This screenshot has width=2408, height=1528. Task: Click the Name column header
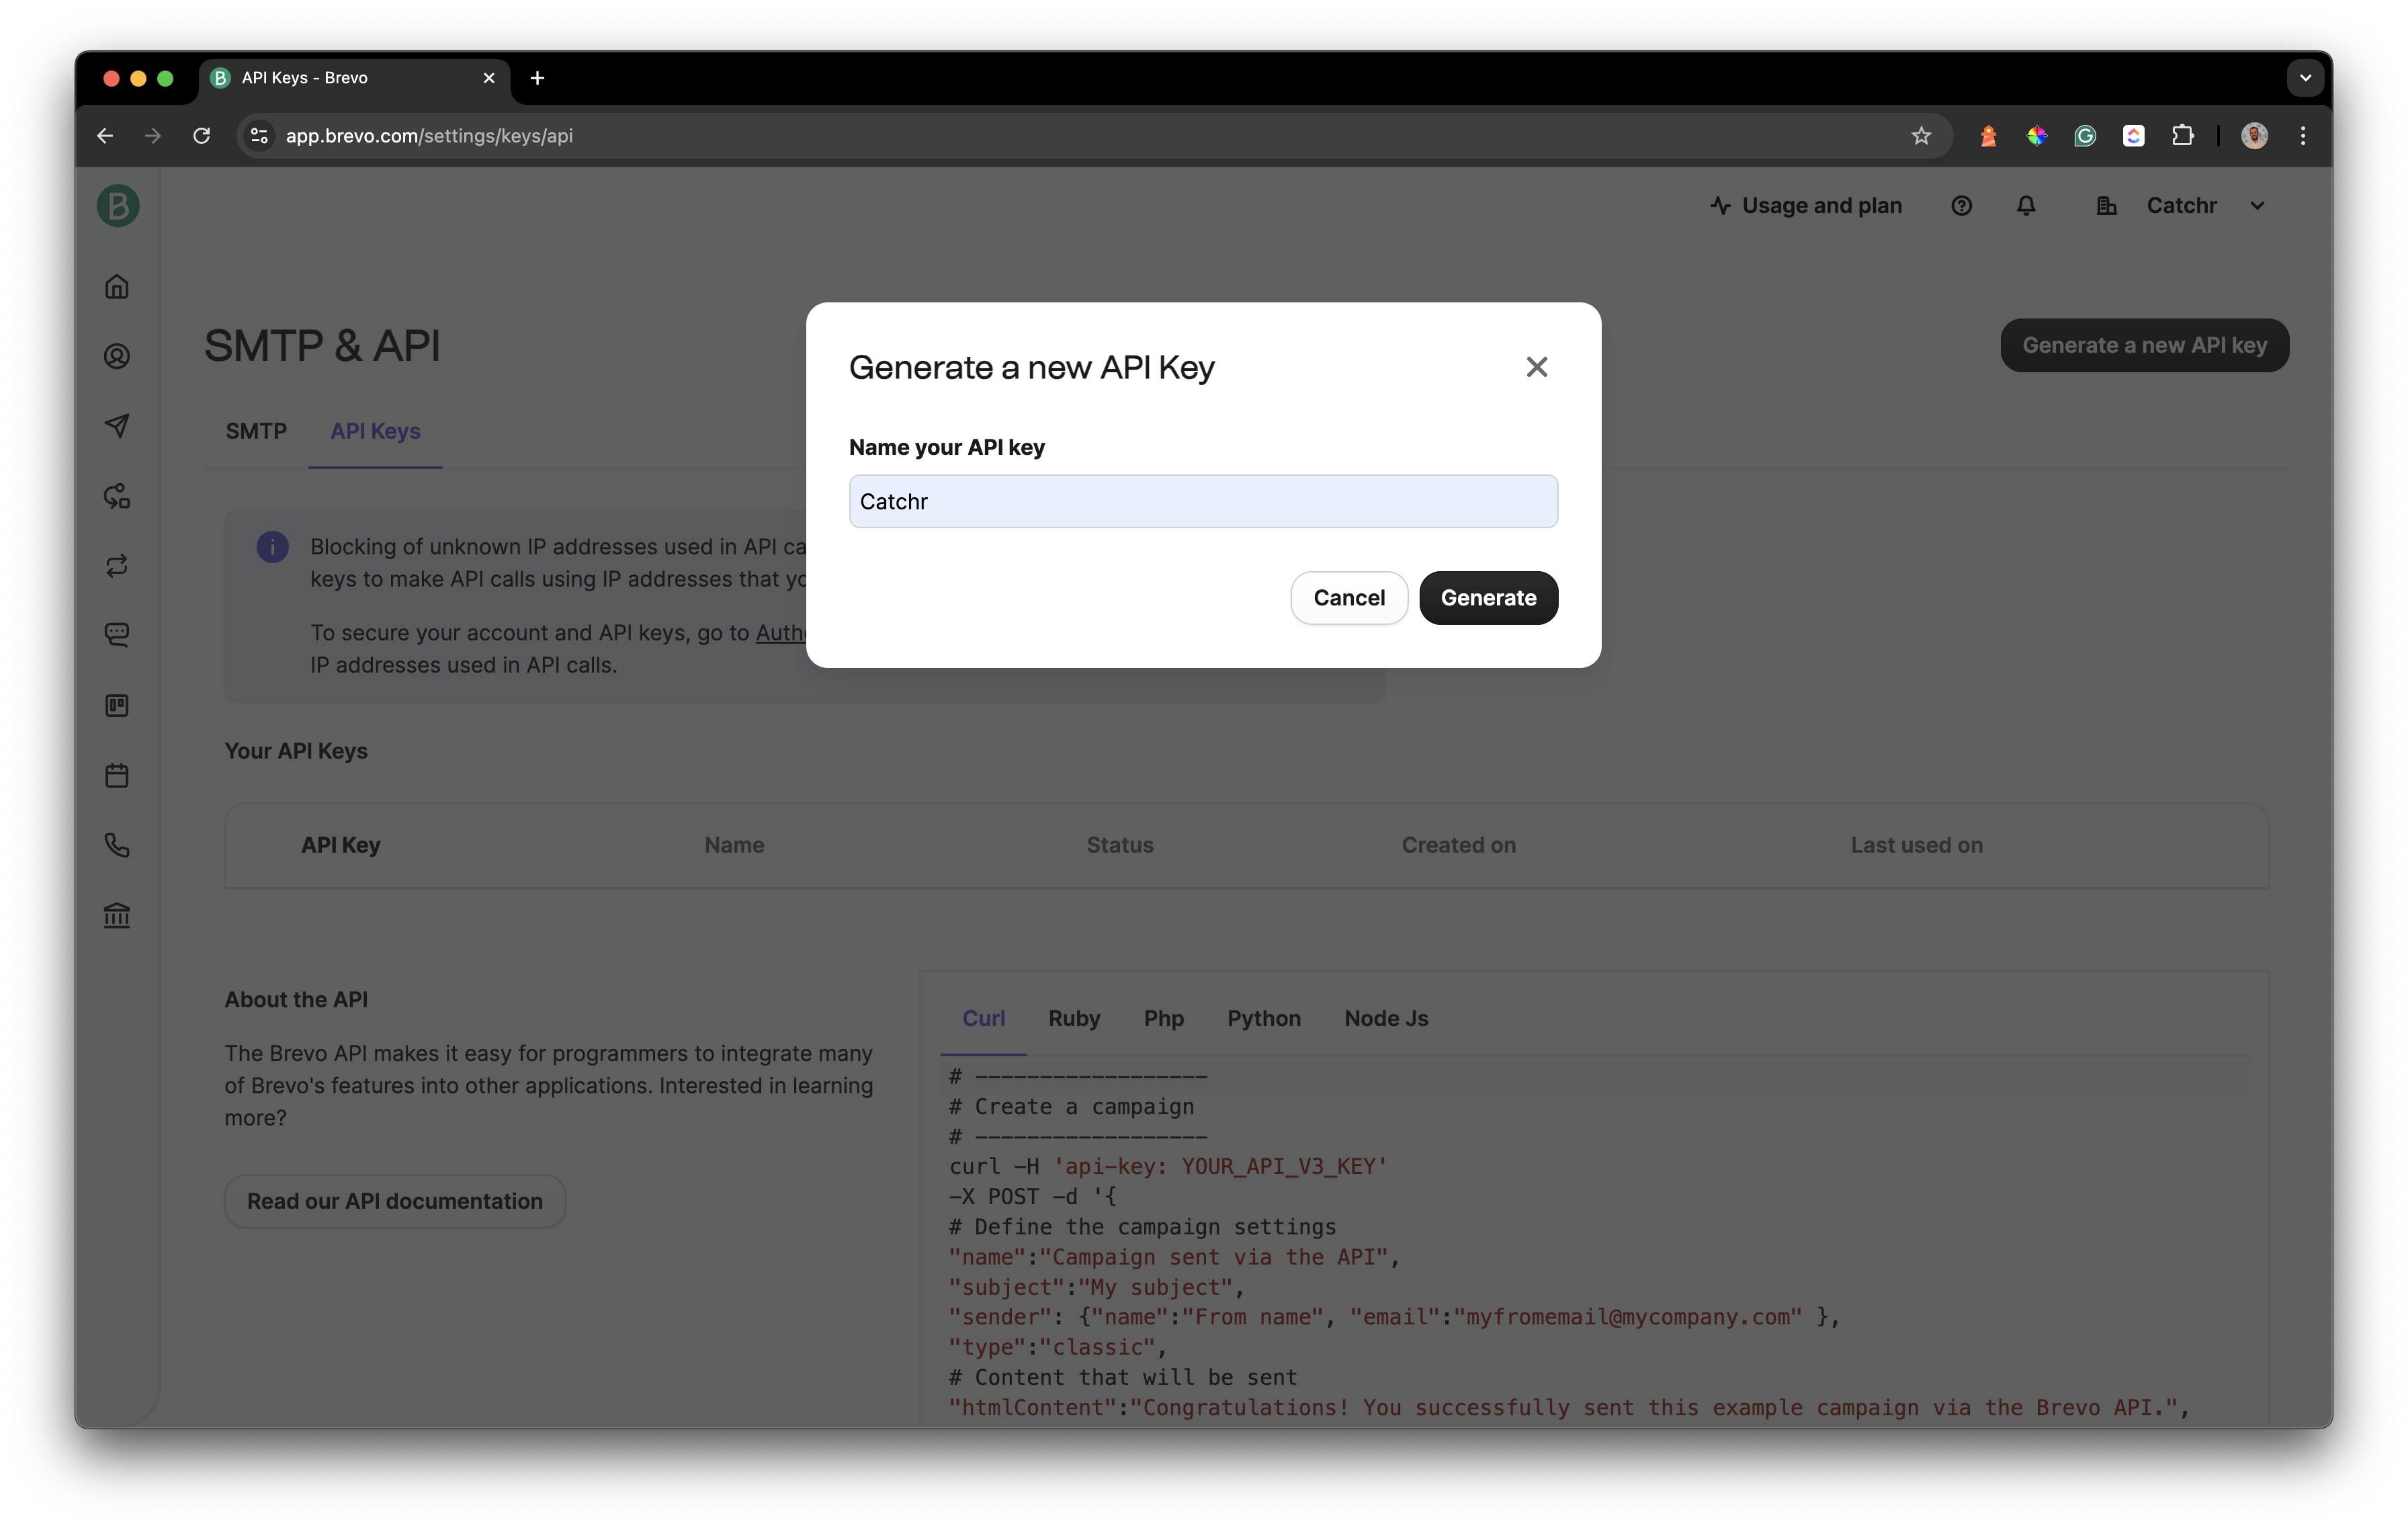click(x=734, y=845)
